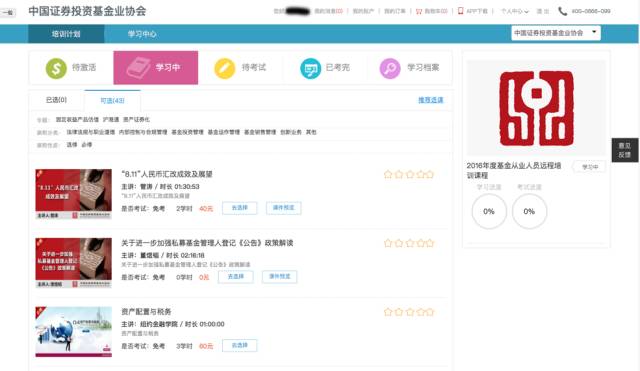The height and width of the screenshot is (371, 640).
Task: Open the green dollar 待激活 icon
Action: (x=56, y=68)
